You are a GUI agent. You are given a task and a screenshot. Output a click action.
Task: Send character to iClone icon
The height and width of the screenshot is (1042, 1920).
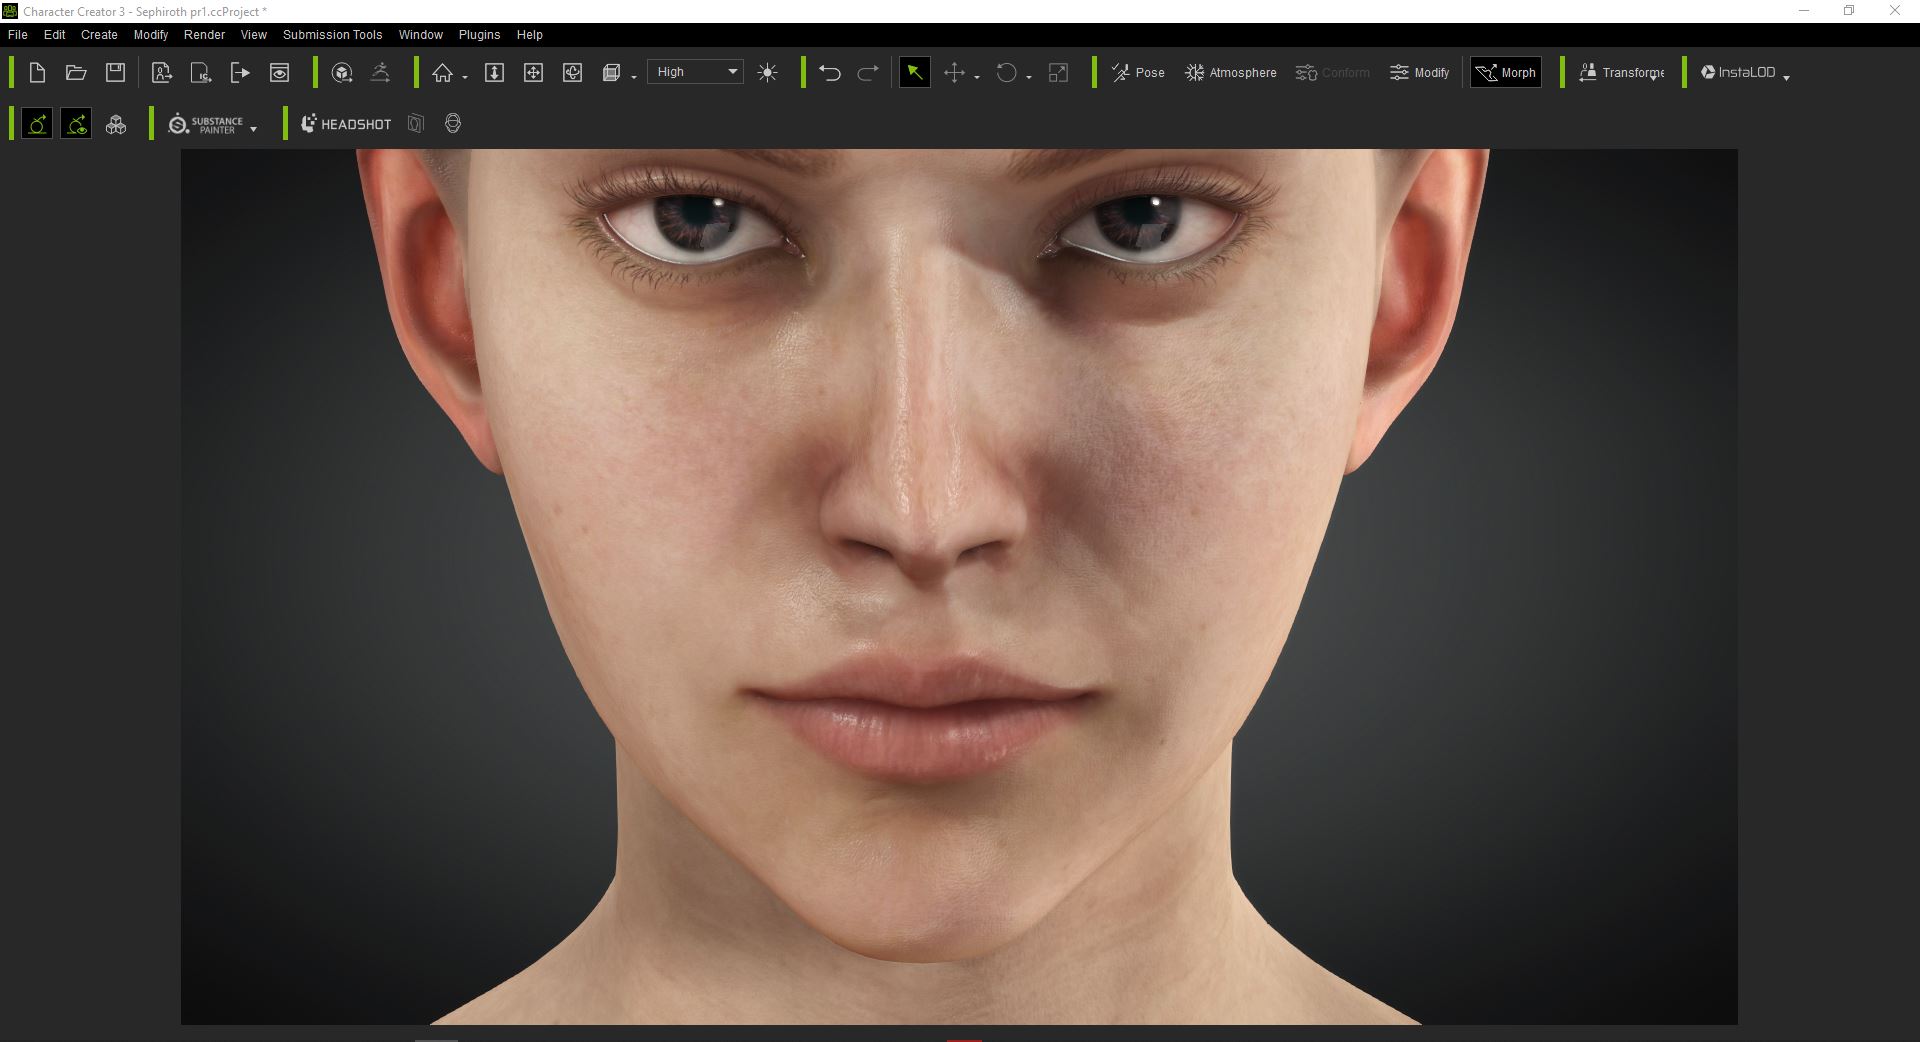[x=201, y=72]
